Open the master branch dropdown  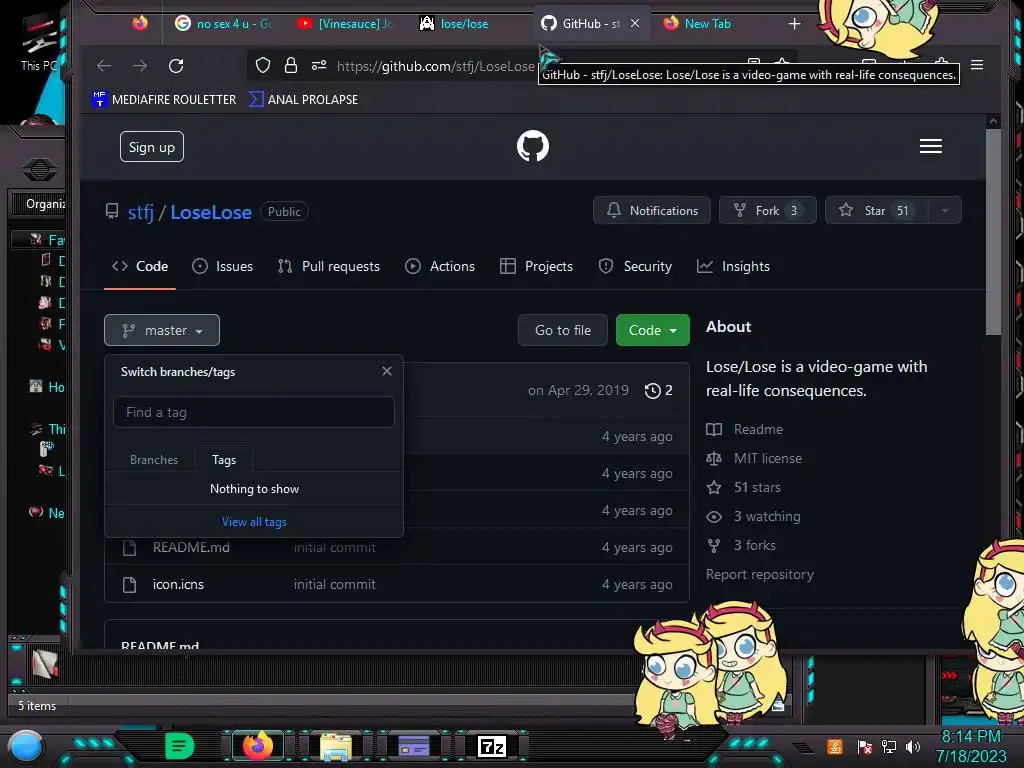(162, 330)
